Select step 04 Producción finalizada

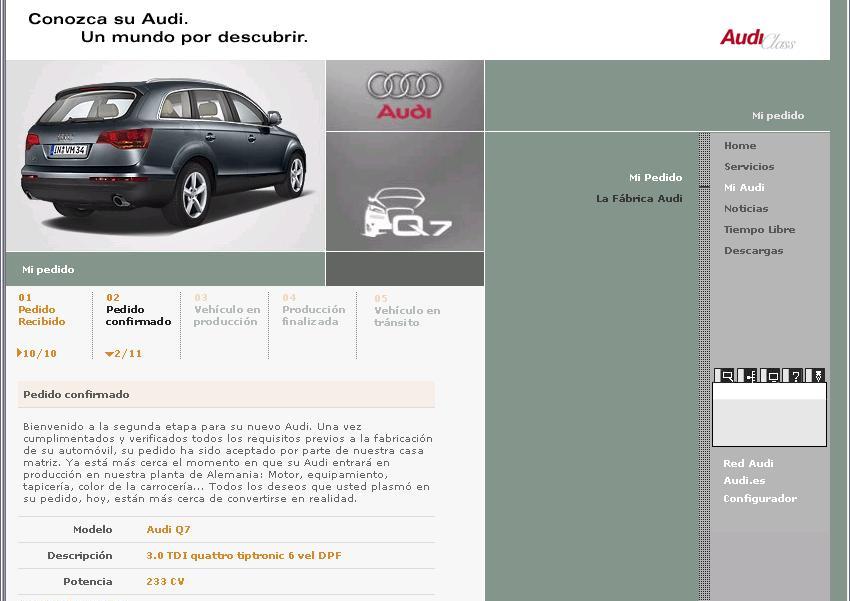(313, 309)
